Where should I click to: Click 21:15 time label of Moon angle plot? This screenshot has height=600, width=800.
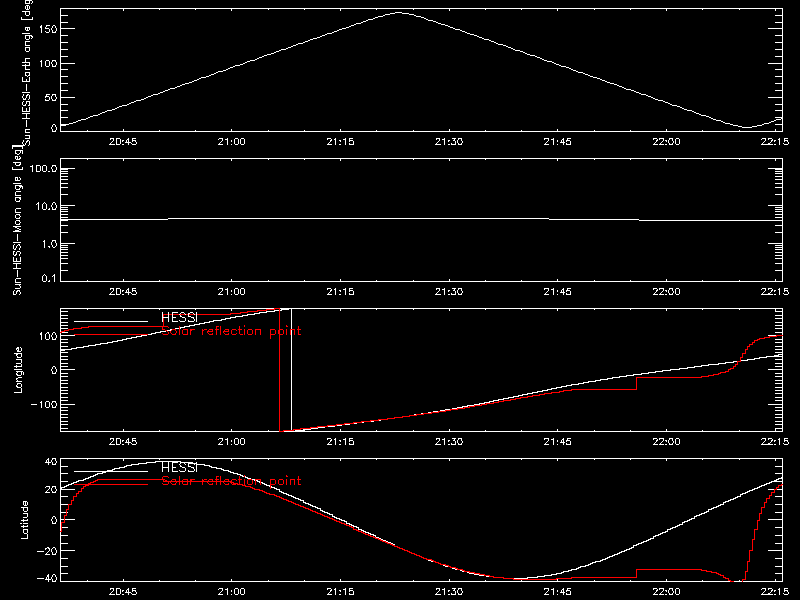coord(340,291)
